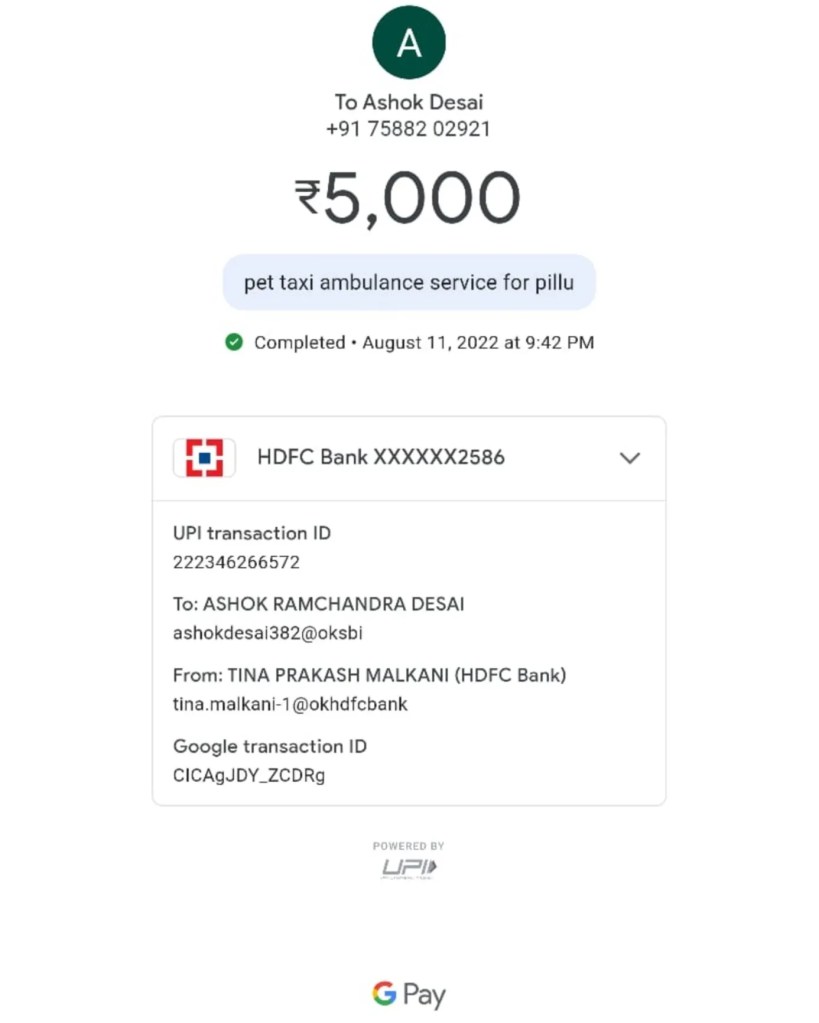This screenshot has width=819, height=1023.
Task: Click the green avatar with letter A
Action: click(x=409, y=42)
